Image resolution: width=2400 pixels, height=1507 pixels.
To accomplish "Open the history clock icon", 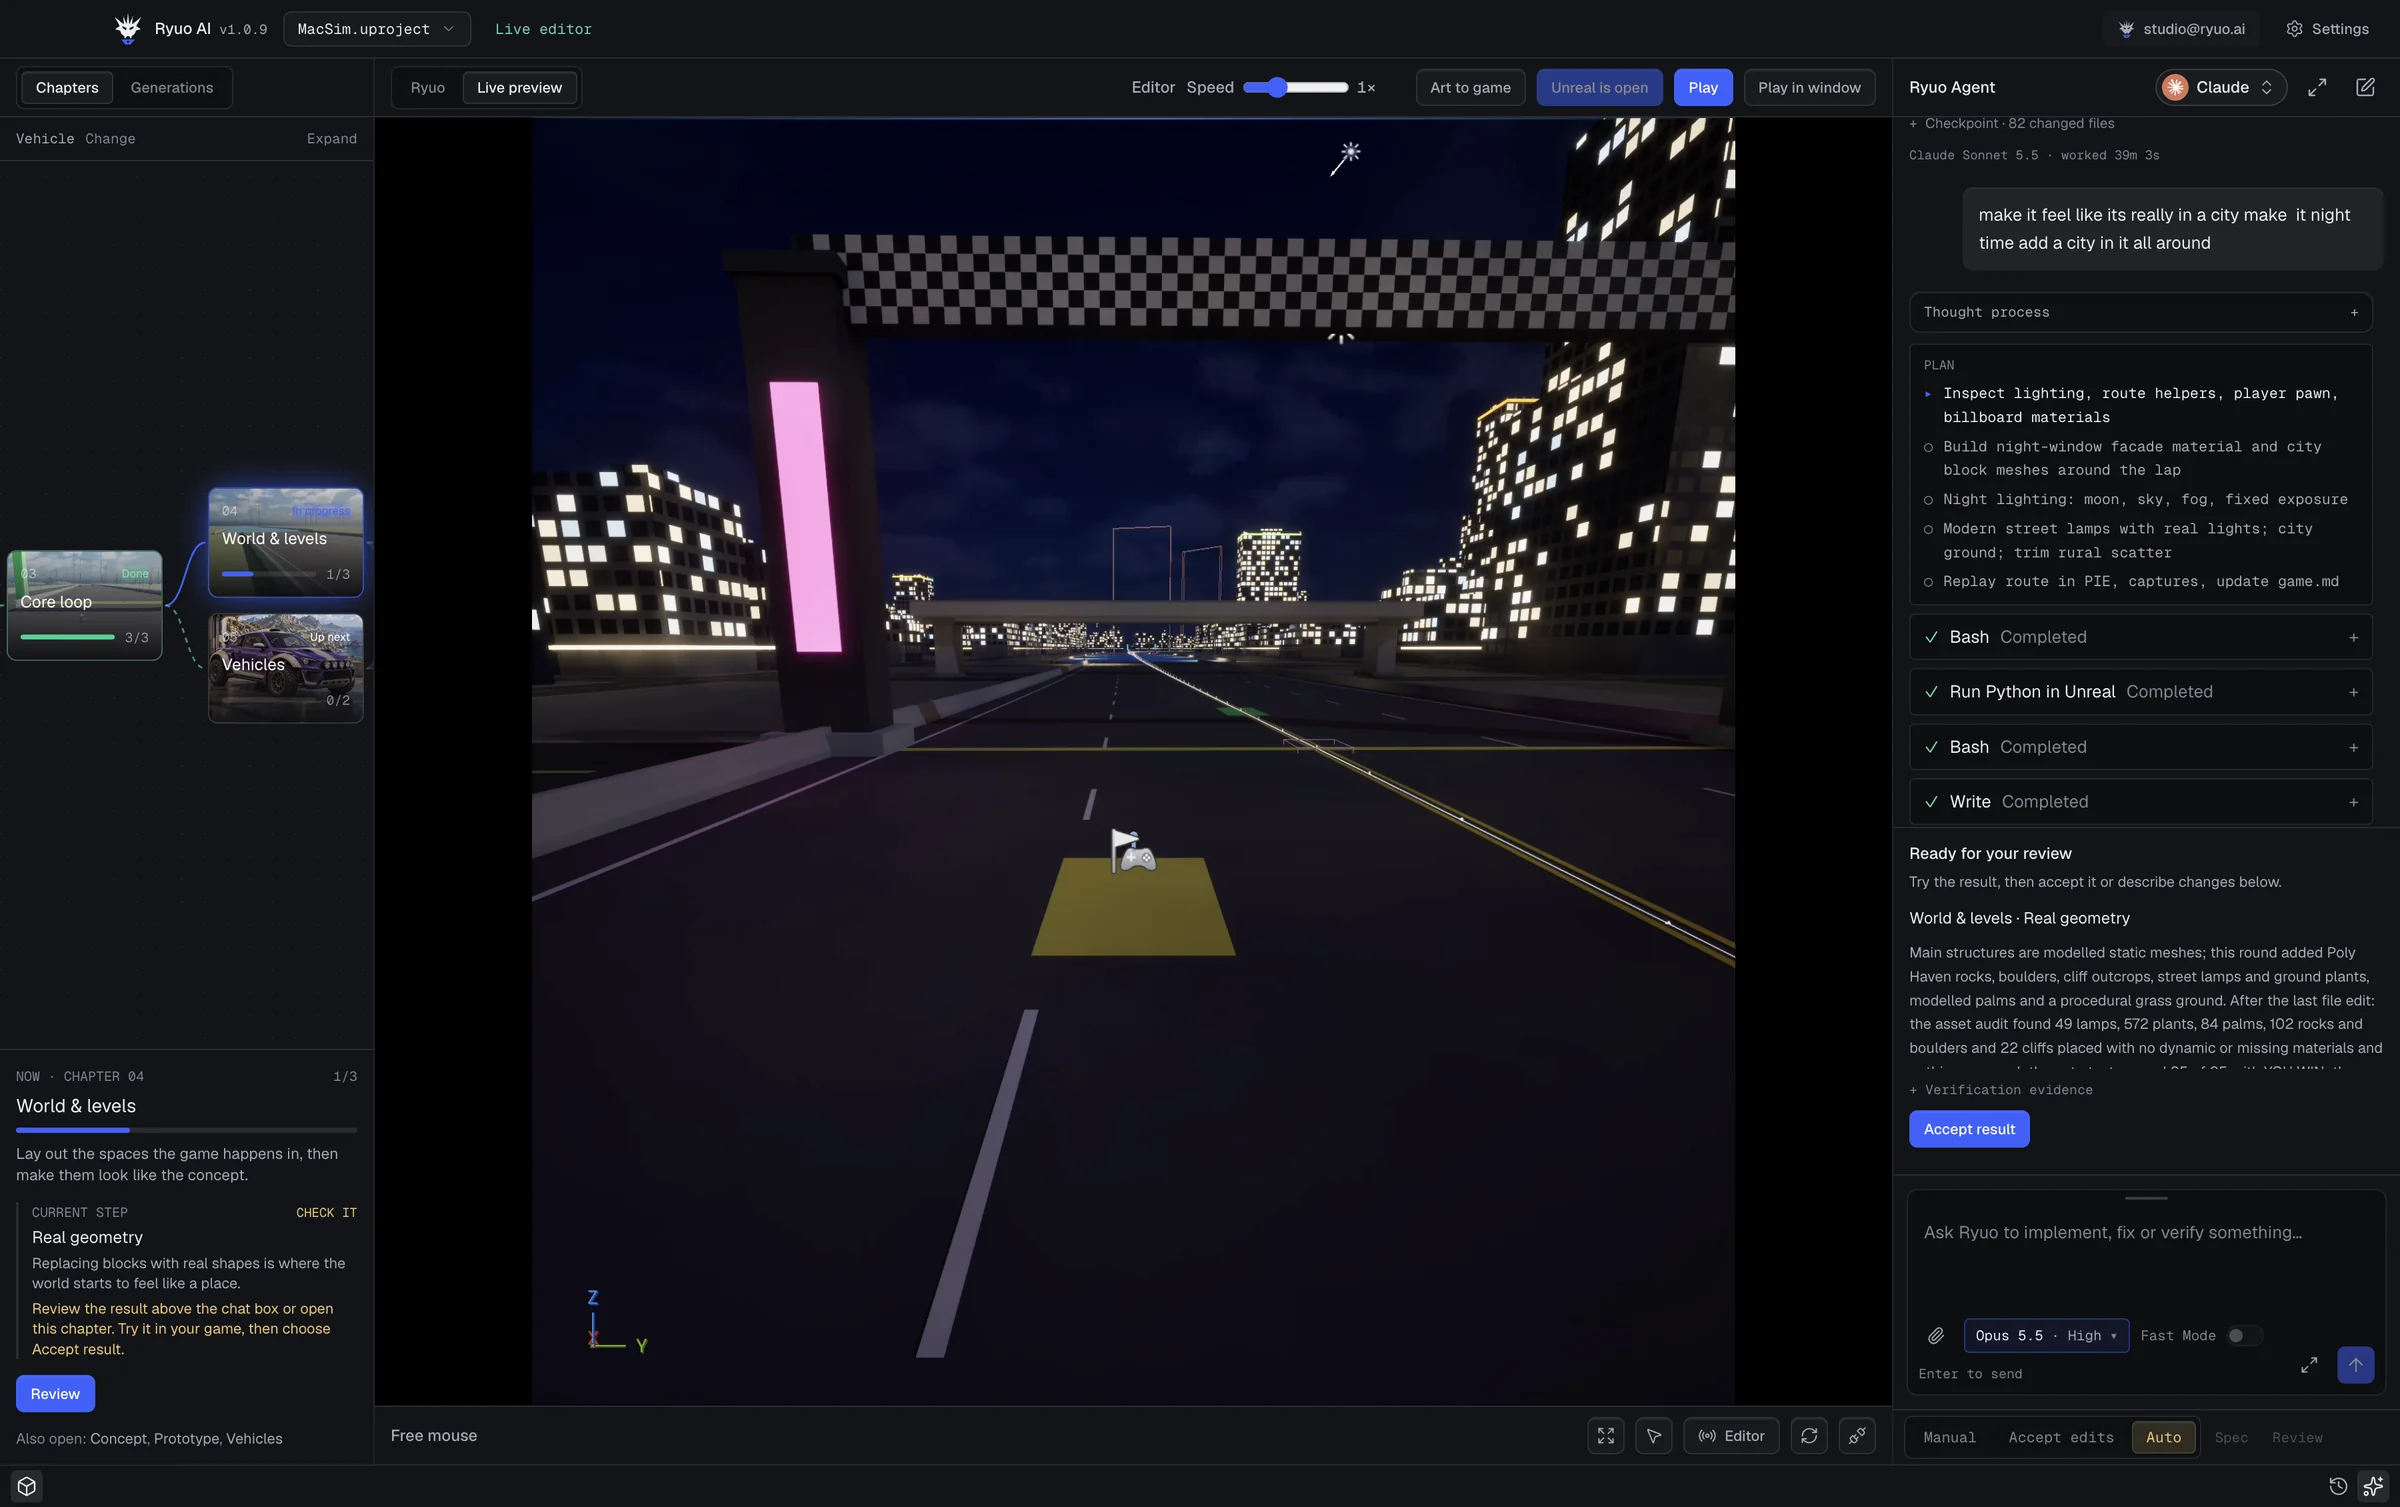I will click(x=2338, y=1486).
